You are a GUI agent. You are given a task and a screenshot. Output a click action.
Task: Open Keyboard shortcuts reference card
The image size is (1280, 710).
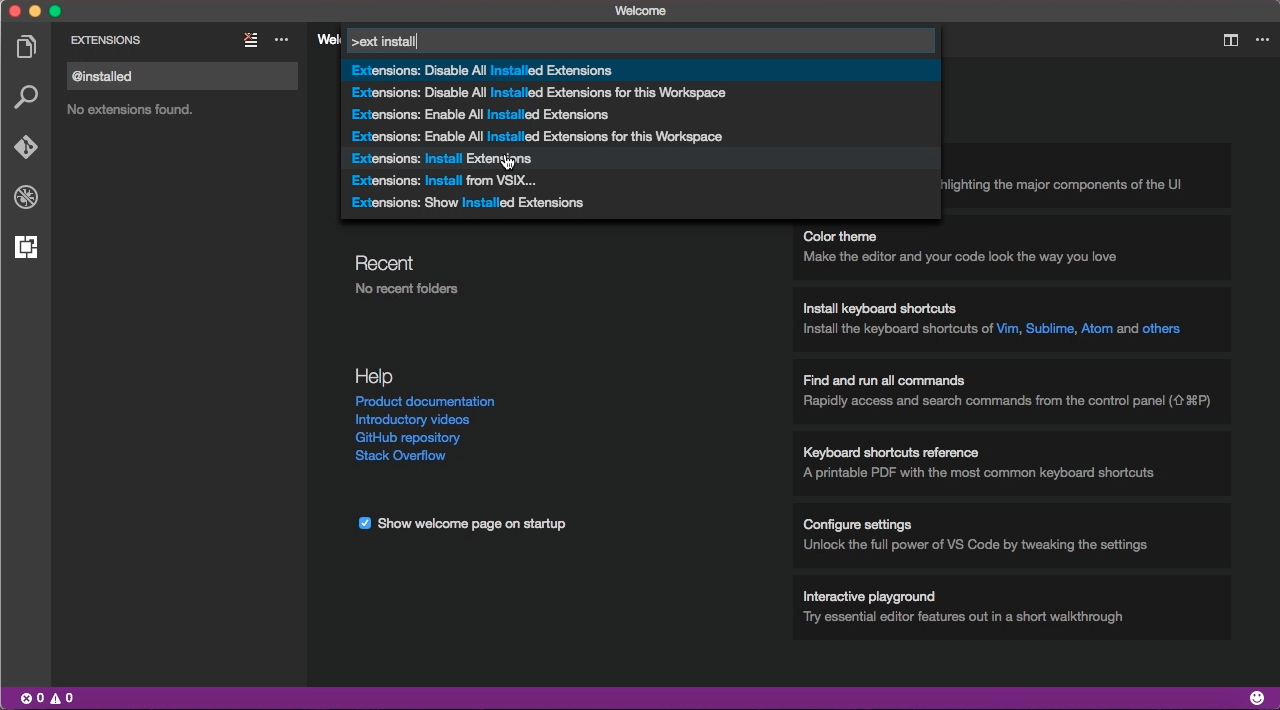click(1012, 462)
